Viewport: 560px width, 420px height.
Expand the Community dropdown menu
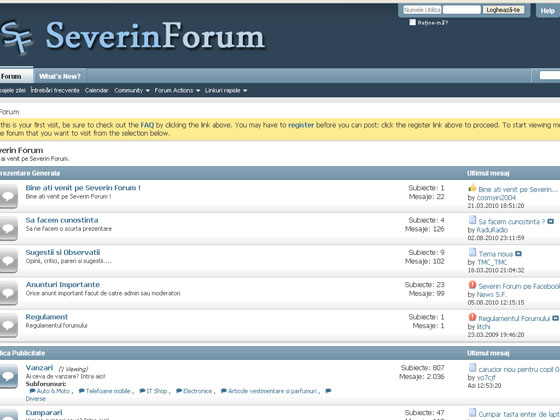[x=132, y=91]
